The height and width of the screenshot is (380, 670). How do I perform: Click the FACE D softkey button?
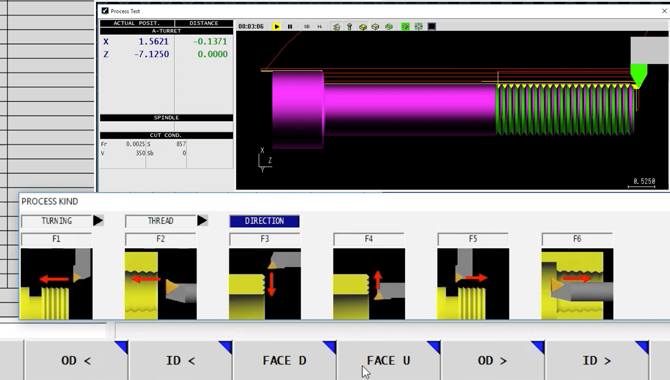pos(285,360)
